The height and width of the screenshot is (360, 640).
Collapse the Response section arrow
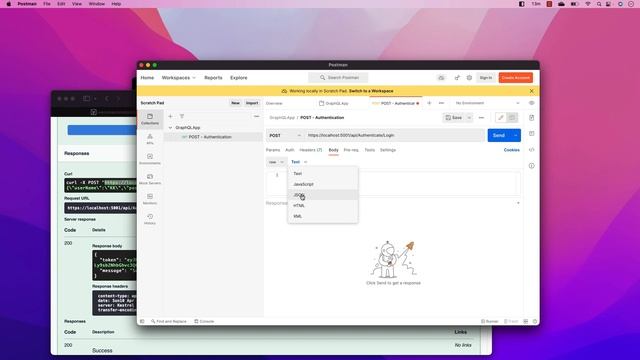coord(518,203)
